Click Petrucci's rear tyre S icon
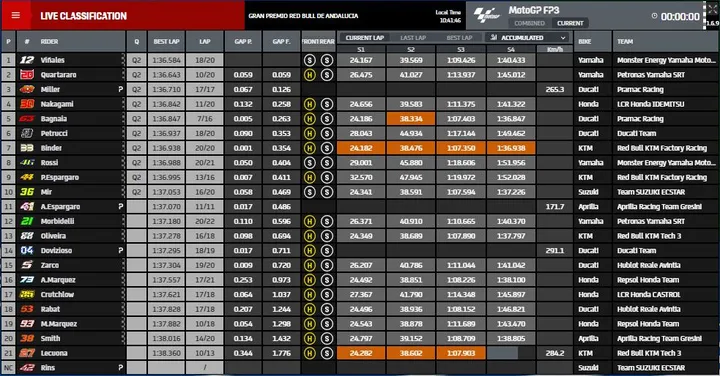This screenshot has width=720, height=376. (326, 133)
